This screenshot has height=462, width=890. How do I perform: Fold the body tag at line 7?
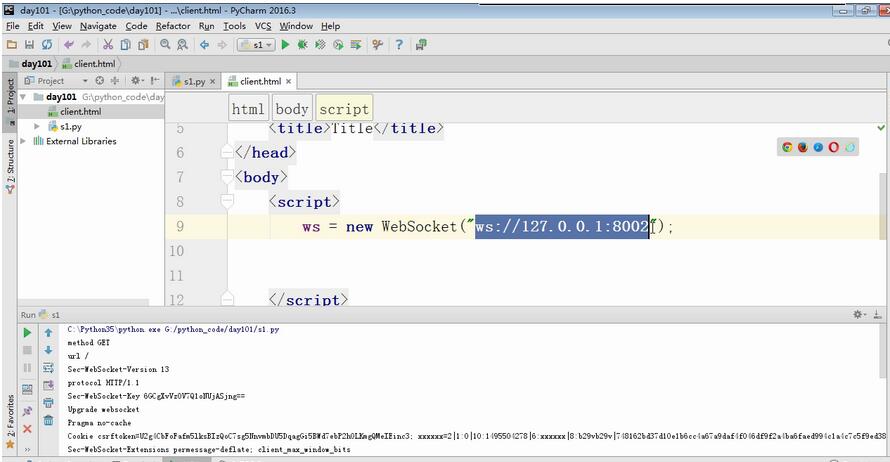coord(227,177)
